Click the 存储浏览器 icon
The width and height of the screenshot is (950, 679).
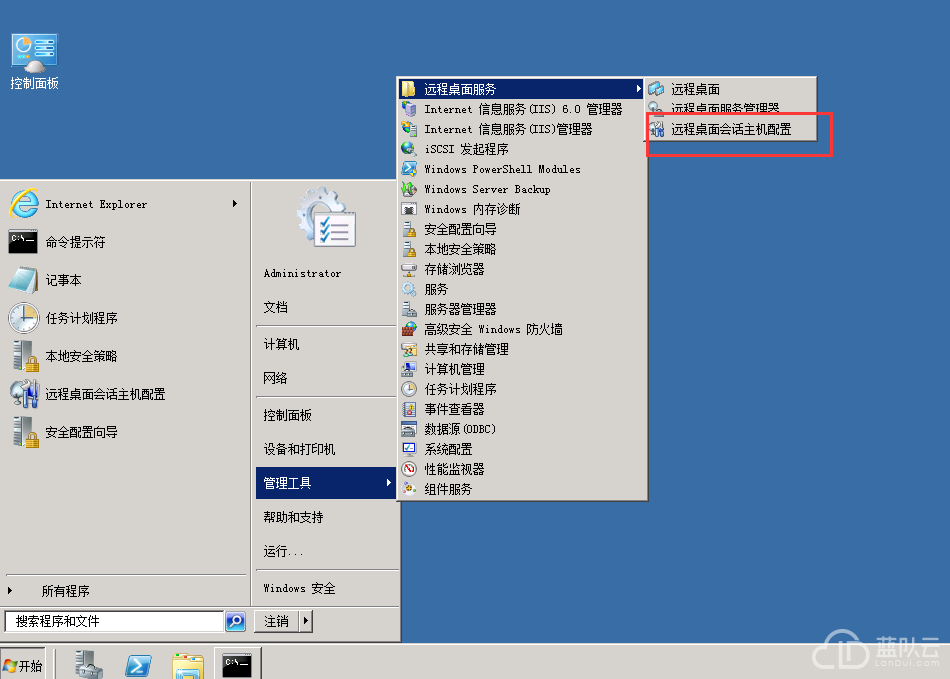409,269
